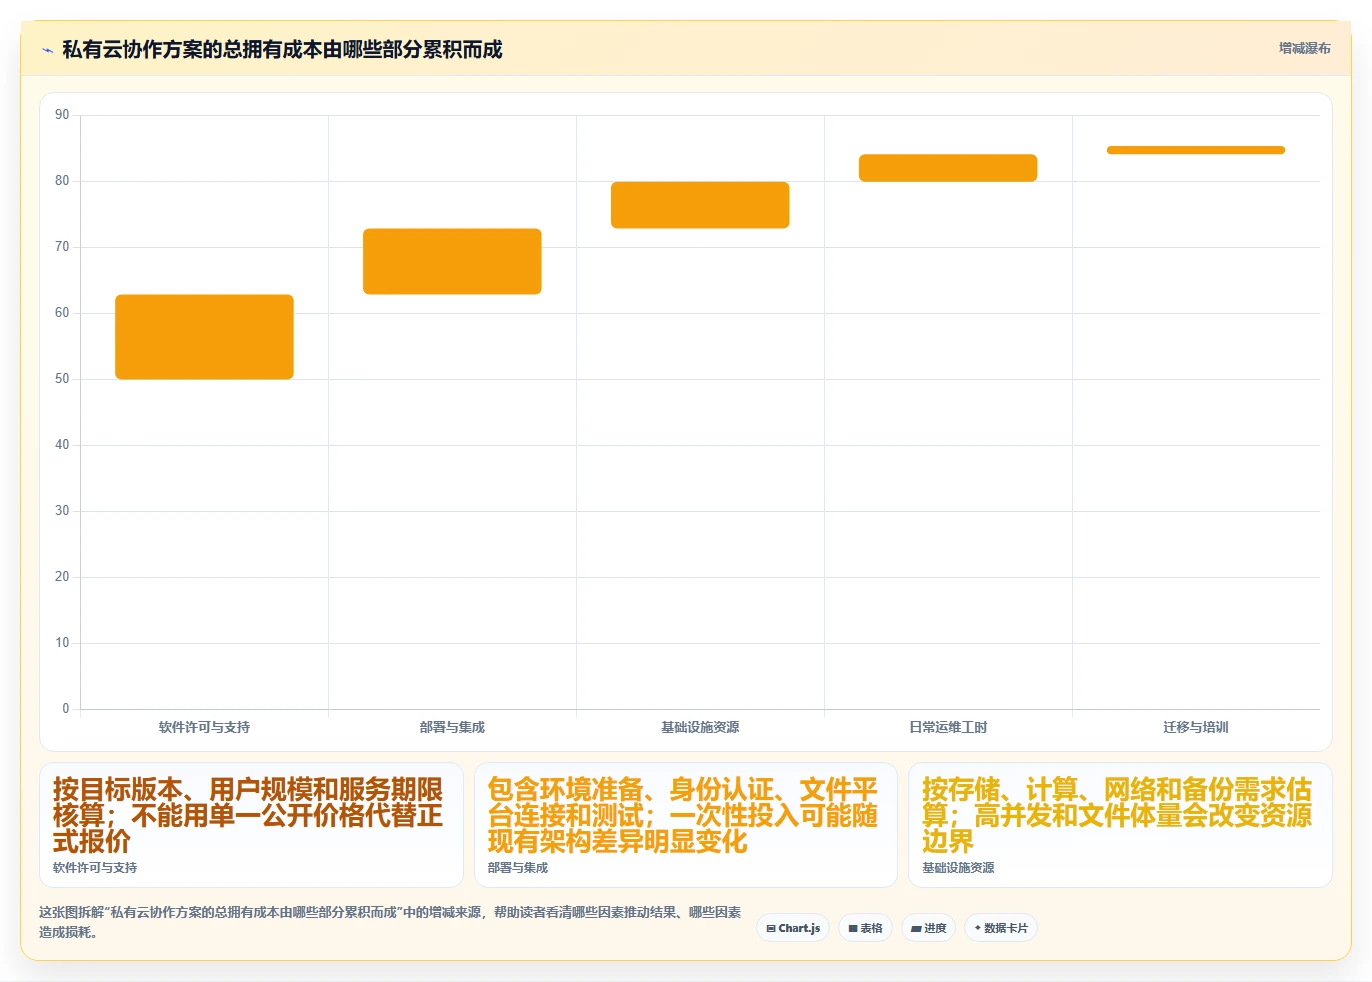The image size is (1372, 982).
Task: Select the 日常运维工时 waterfall bar
Action: pos(948,168)
